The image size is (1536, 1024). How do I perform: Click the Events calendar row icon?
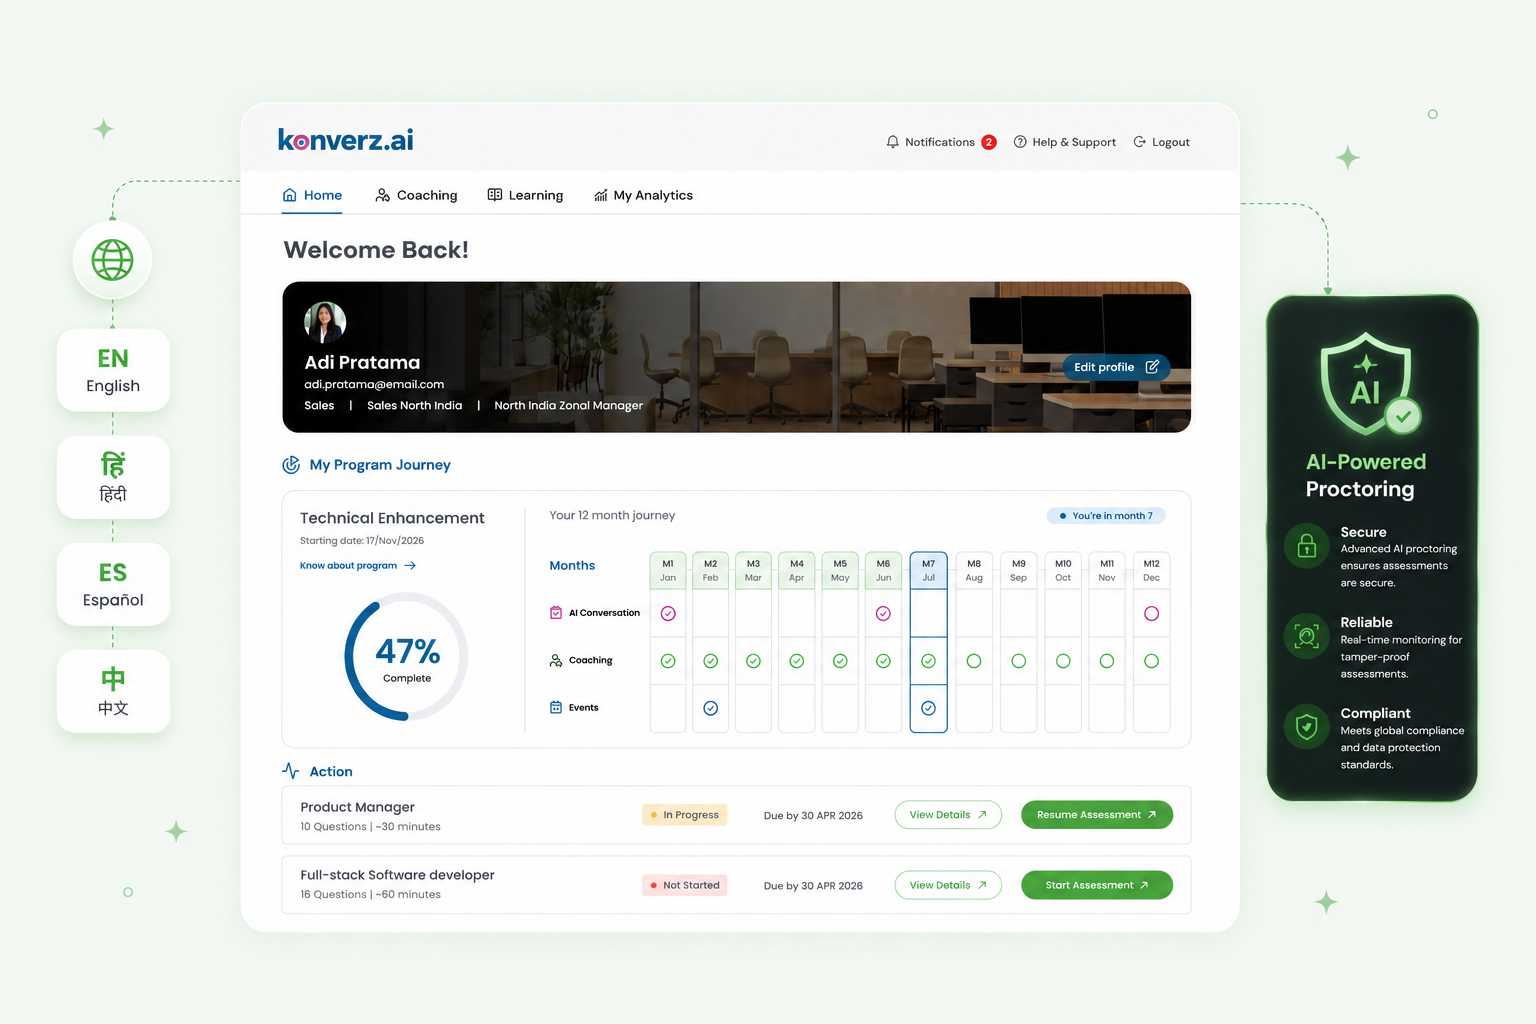(556, 707)
